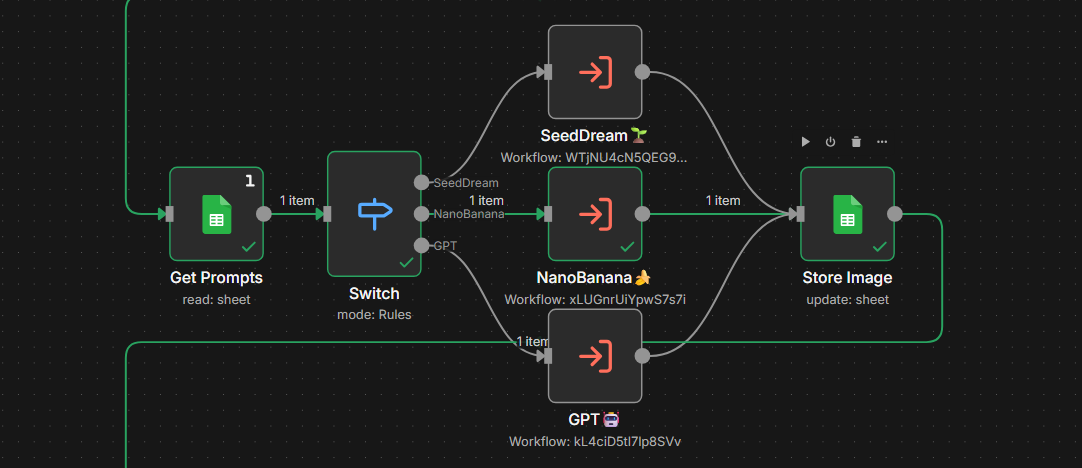Viewport: 1082px width, 468px height.
Task: Click the NanoBanana output connector on Switch
Action: (422, 214)
